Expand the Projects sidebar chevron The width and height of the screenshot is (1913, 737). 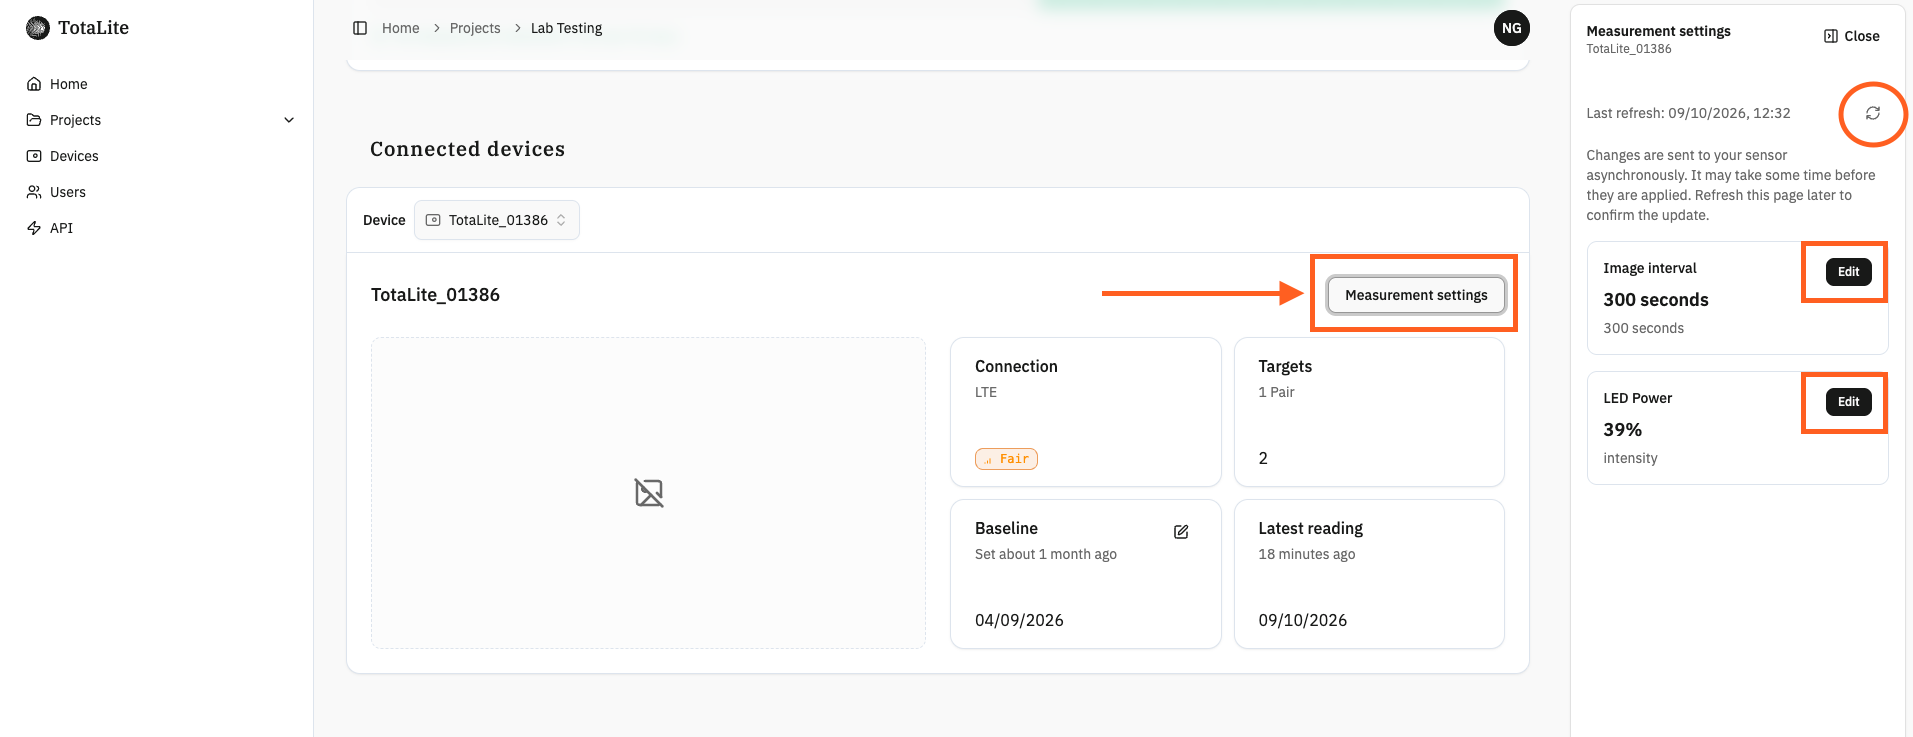(289, 120)
